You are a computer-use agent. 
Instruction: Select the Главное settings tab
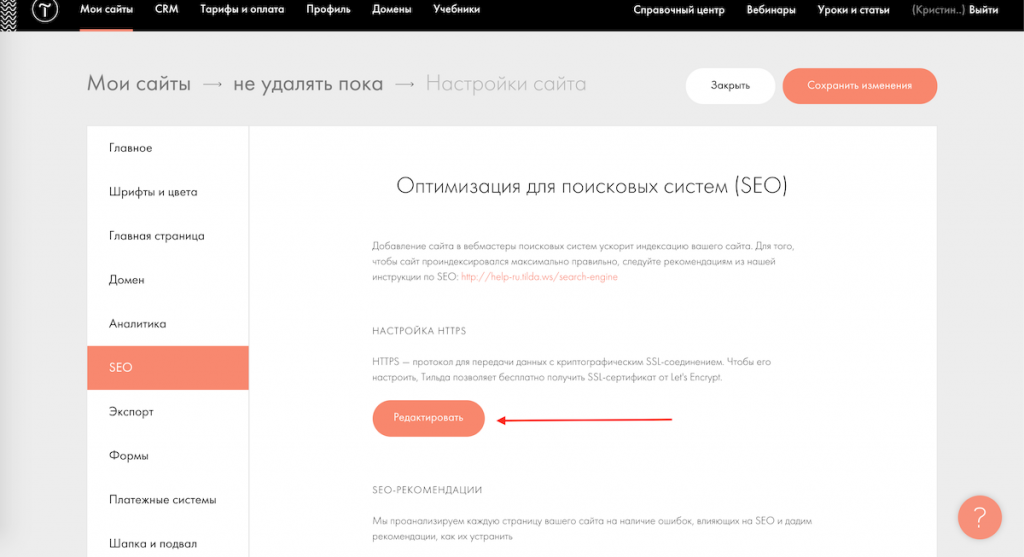coord(131,148)
